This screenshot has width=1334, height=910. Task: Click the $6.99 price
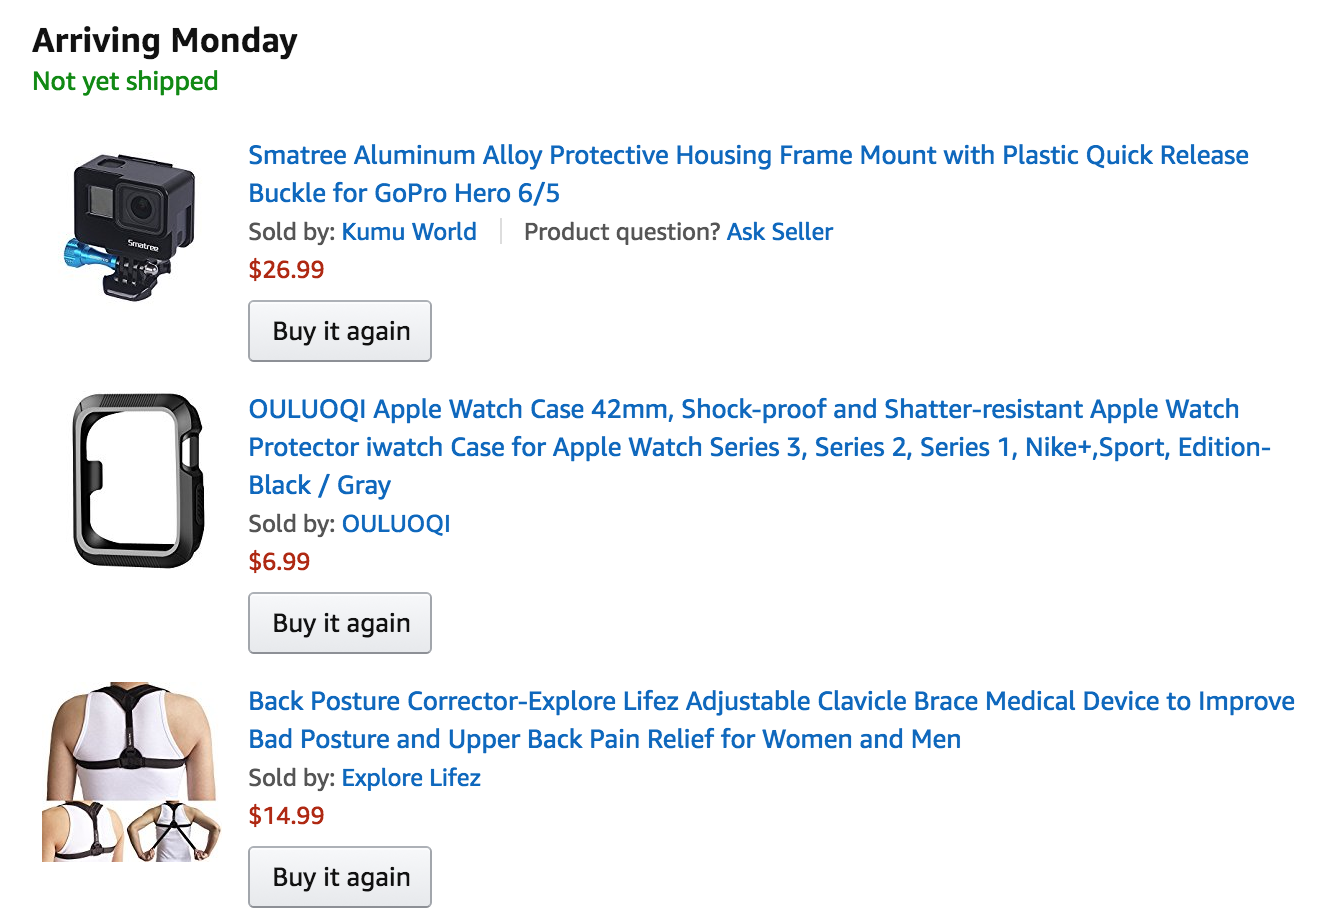[279, 562]
